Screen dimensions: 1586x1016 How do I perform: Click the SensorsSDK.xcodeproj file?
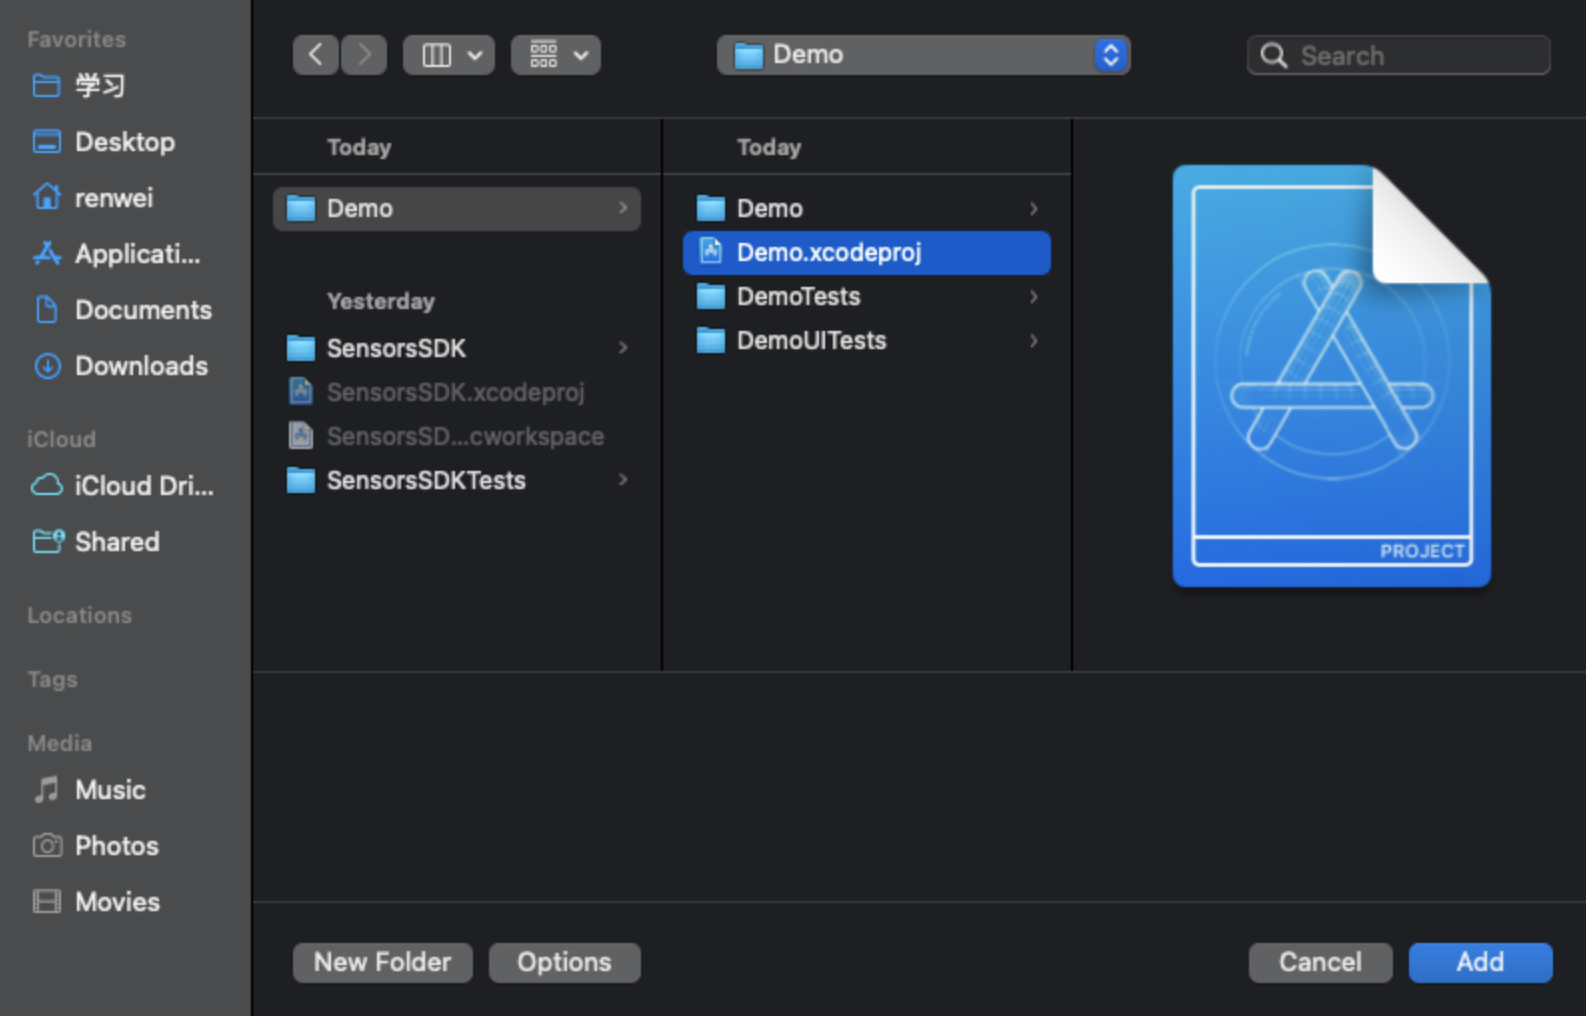point(457,392)
